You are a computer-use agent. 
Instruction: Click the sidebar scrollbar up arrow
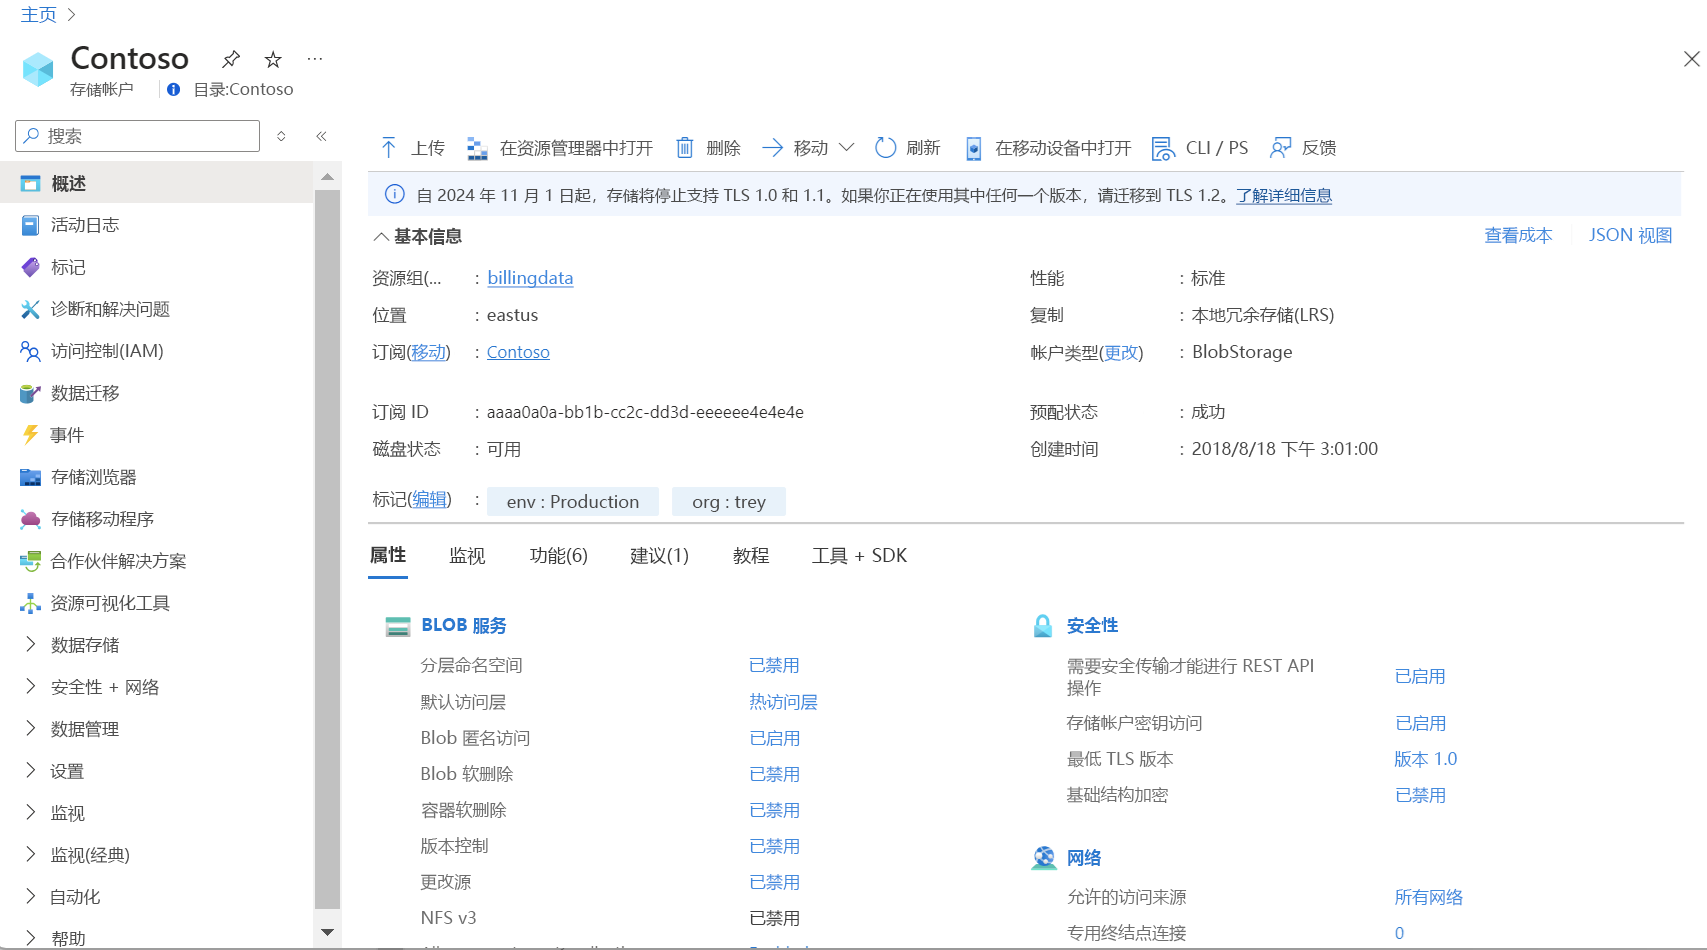(x=327, y=177)
